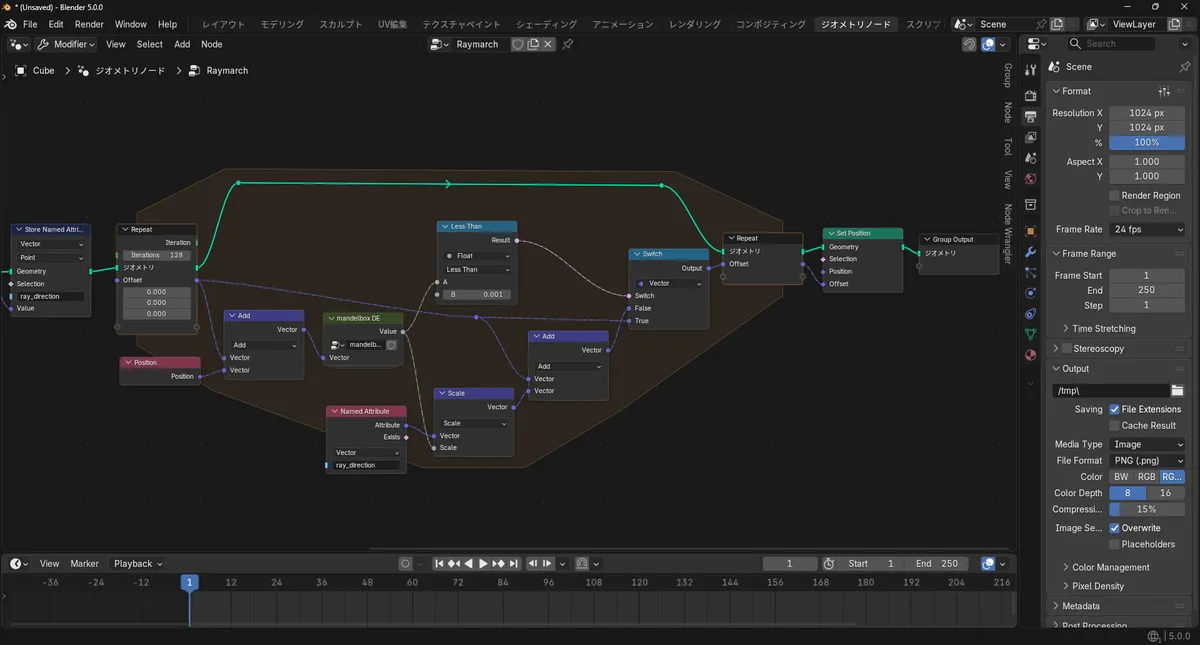Image resolution: width=1200 pixels, height=645 pixels.
Task: Toggle fake user shield for Raymarch
Action: coord(518,44)
